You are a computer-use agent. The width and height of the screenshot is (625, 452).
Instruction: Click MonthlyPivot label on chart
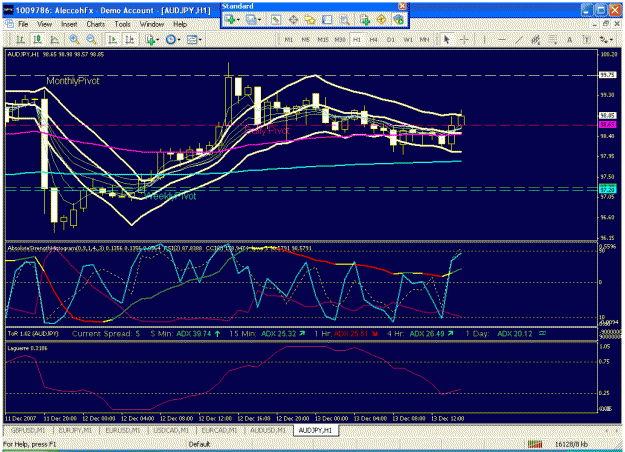click(x=73, y=81)
